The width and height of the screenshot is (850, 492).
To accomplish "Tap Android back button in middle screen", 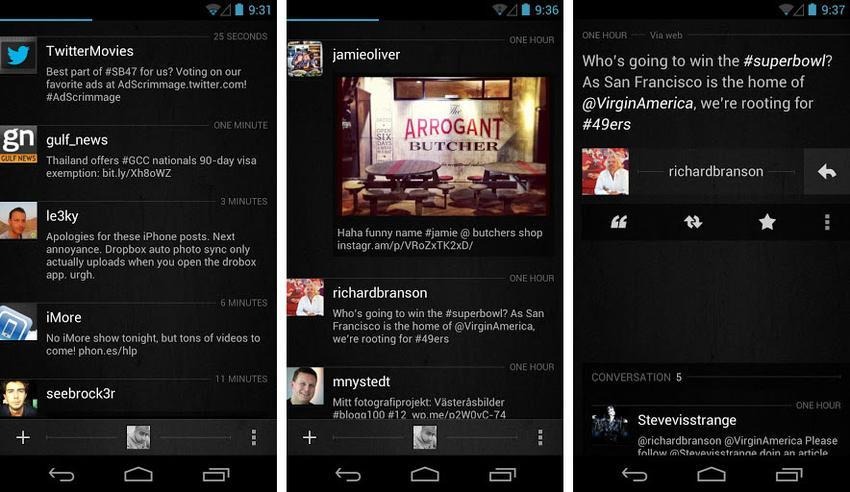I will pos(348,475).
